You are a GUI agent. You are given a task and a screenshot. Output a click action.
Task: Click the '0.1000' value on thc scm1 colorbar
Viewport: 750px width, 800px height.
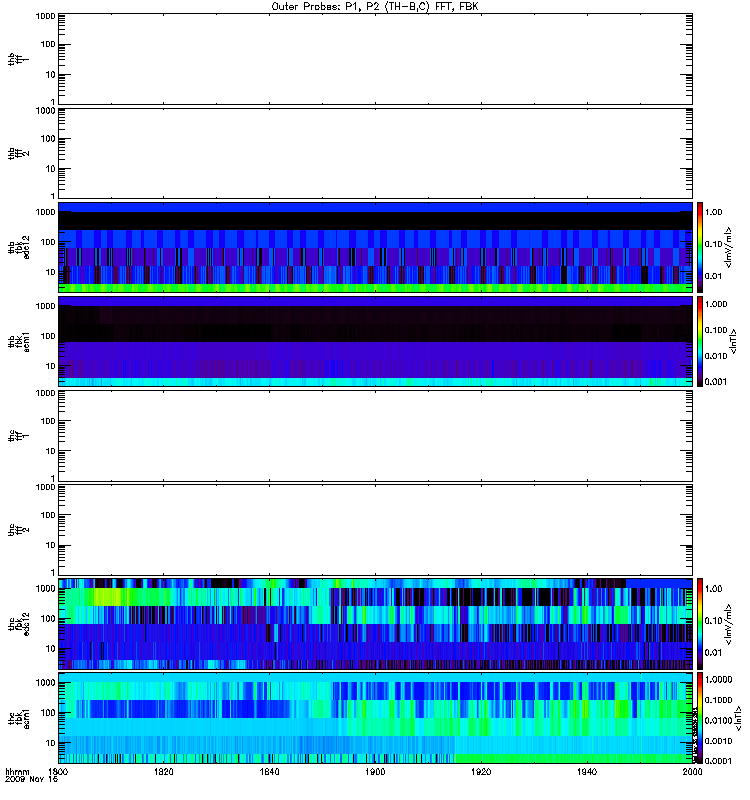[x=718, y=700]
